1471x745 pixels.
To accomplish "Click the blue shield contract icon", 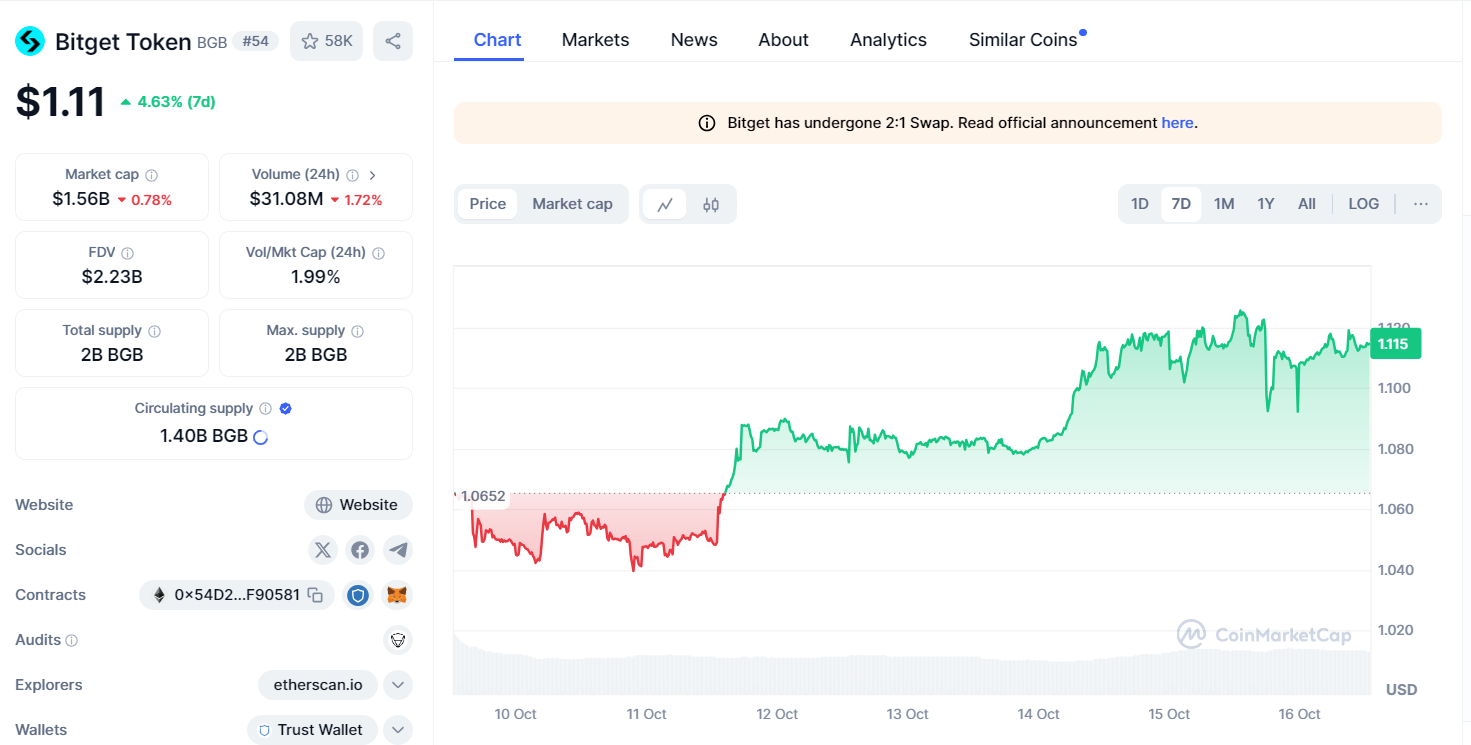I will pyautogui.click(x=358, y=595).
